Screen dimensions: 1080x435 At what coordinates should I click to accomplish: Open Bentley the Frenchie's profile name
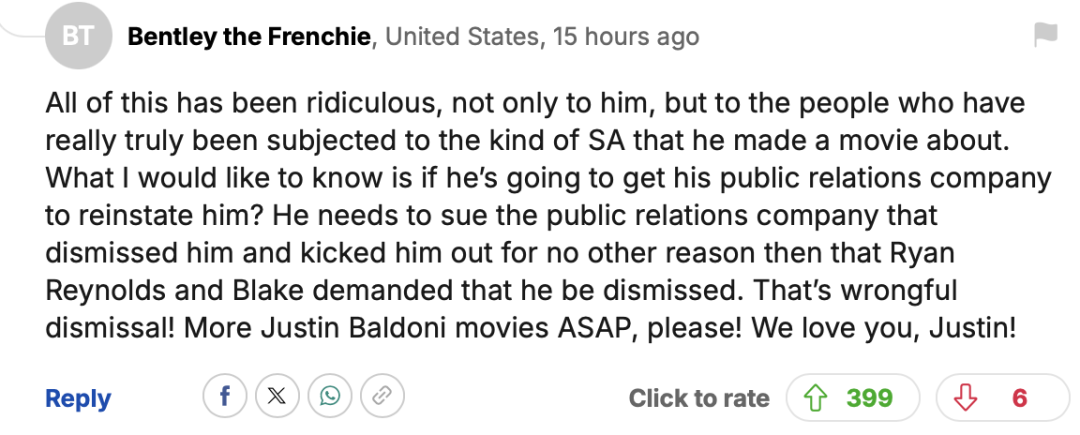tap(250, 37)
